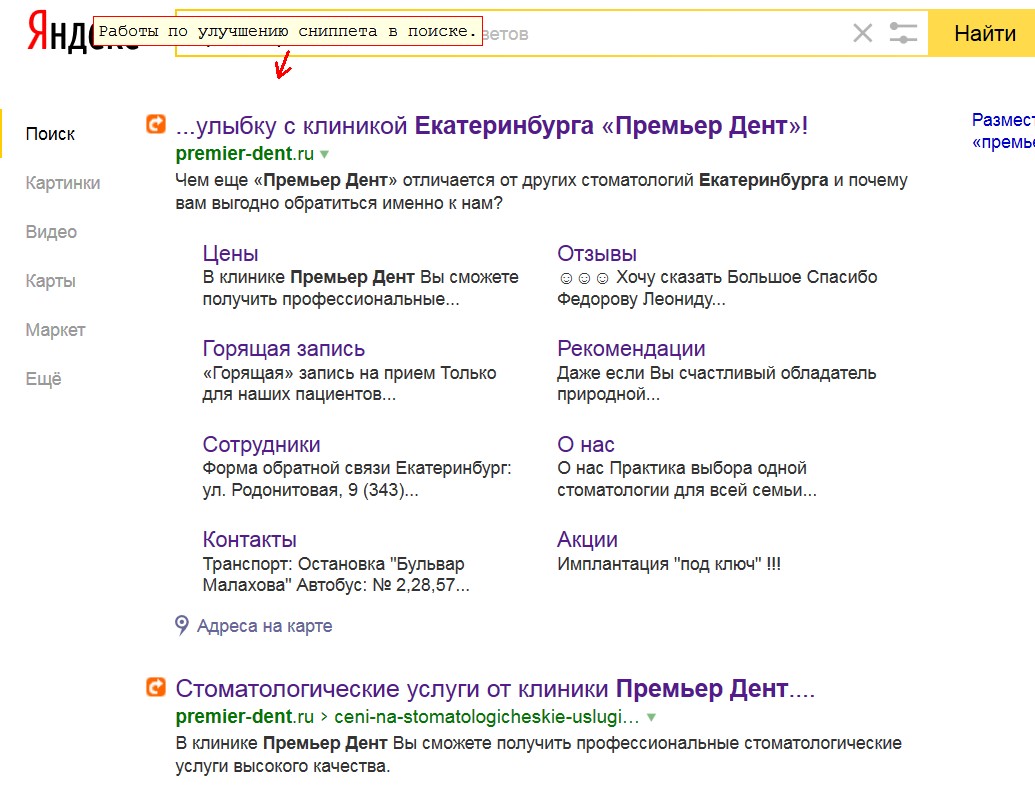Open the Ещё menu in the sidebar

coord(44,379)
